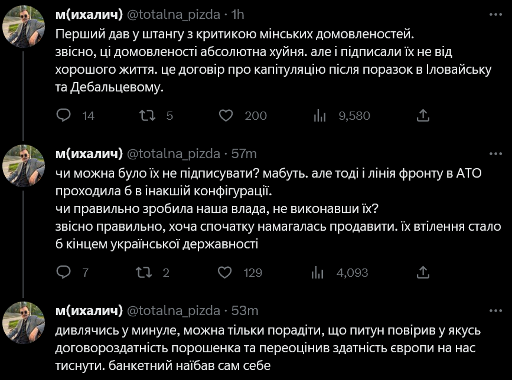The width and height of the screenshot is (512, 380).
Task: Share the second tweet posted 57m ago
Action: (x=423, y=272)
